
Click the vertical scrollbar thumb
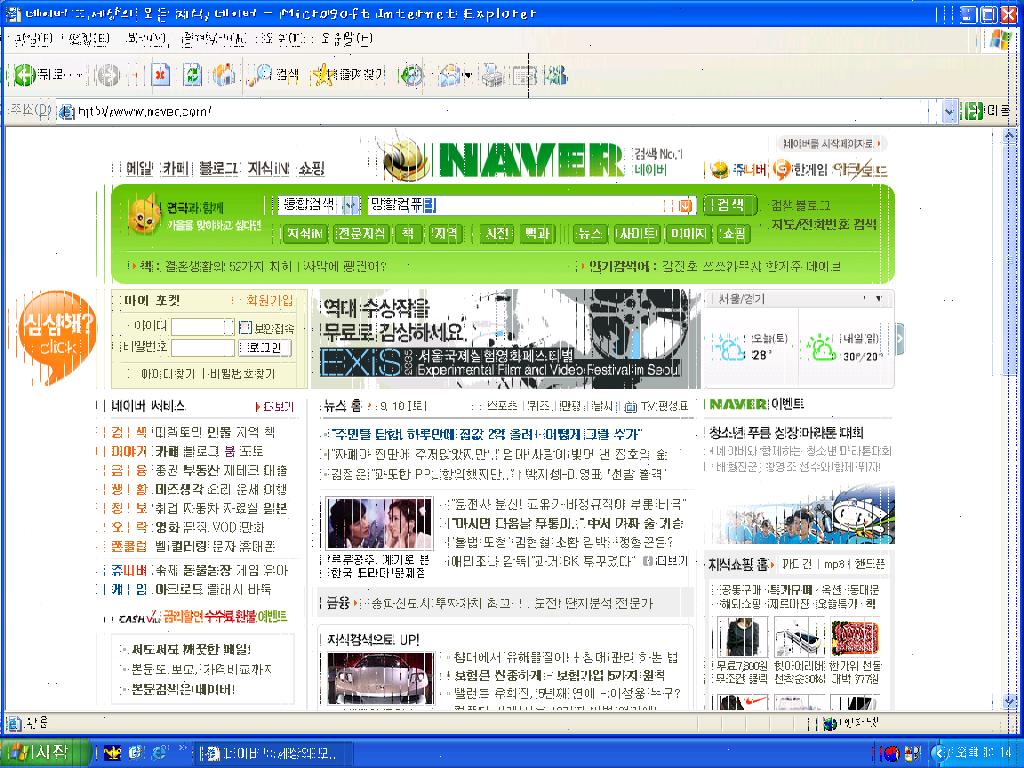point(1009,260)
